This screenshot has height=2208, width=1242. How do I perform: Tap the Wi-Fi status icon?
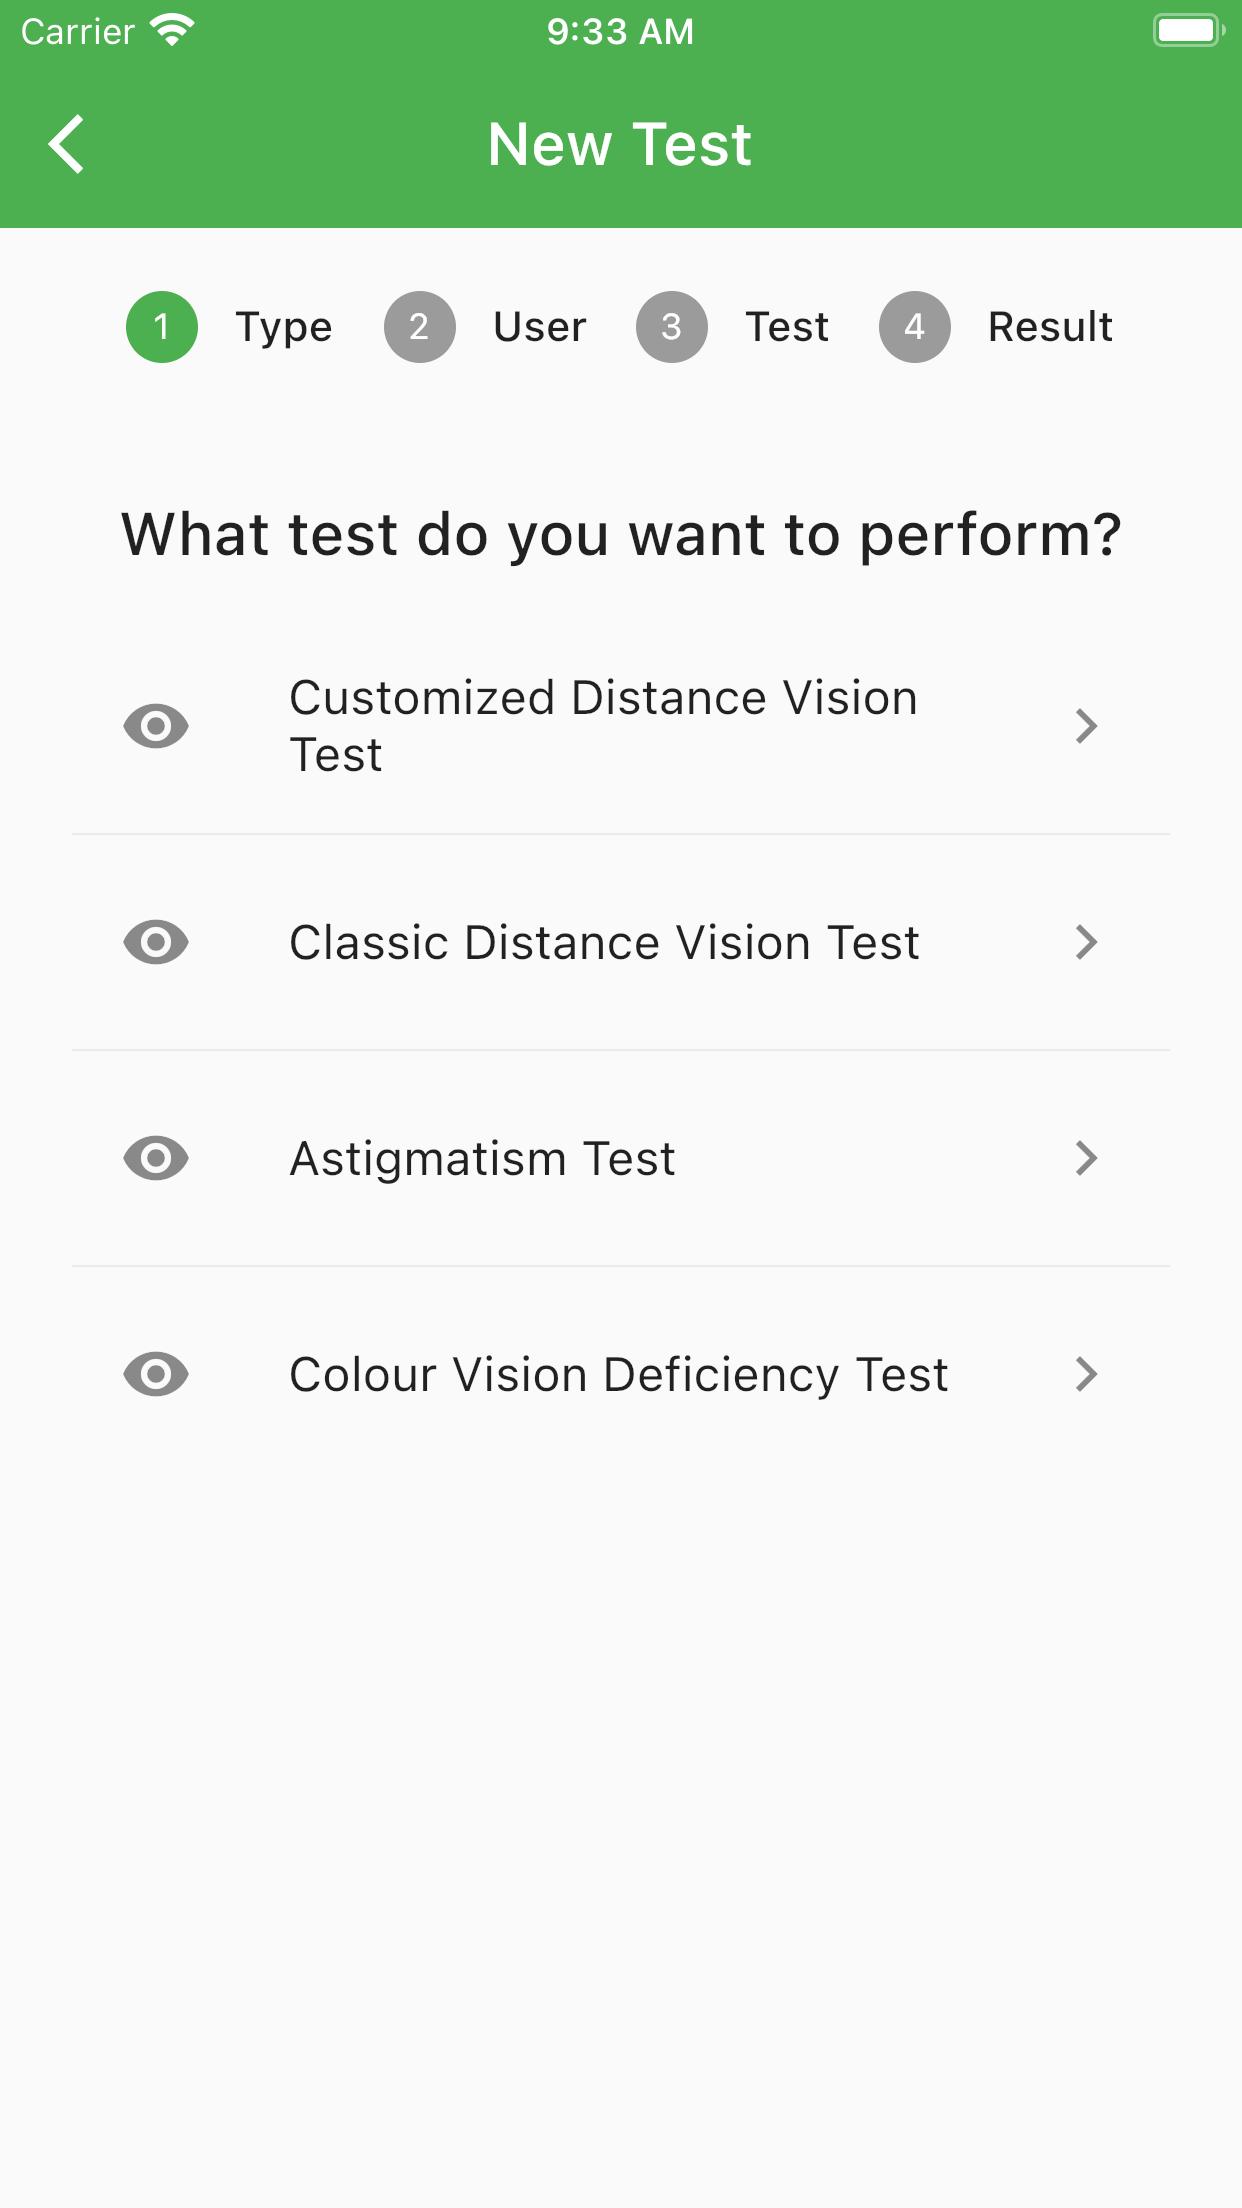(x=172, y=30)
